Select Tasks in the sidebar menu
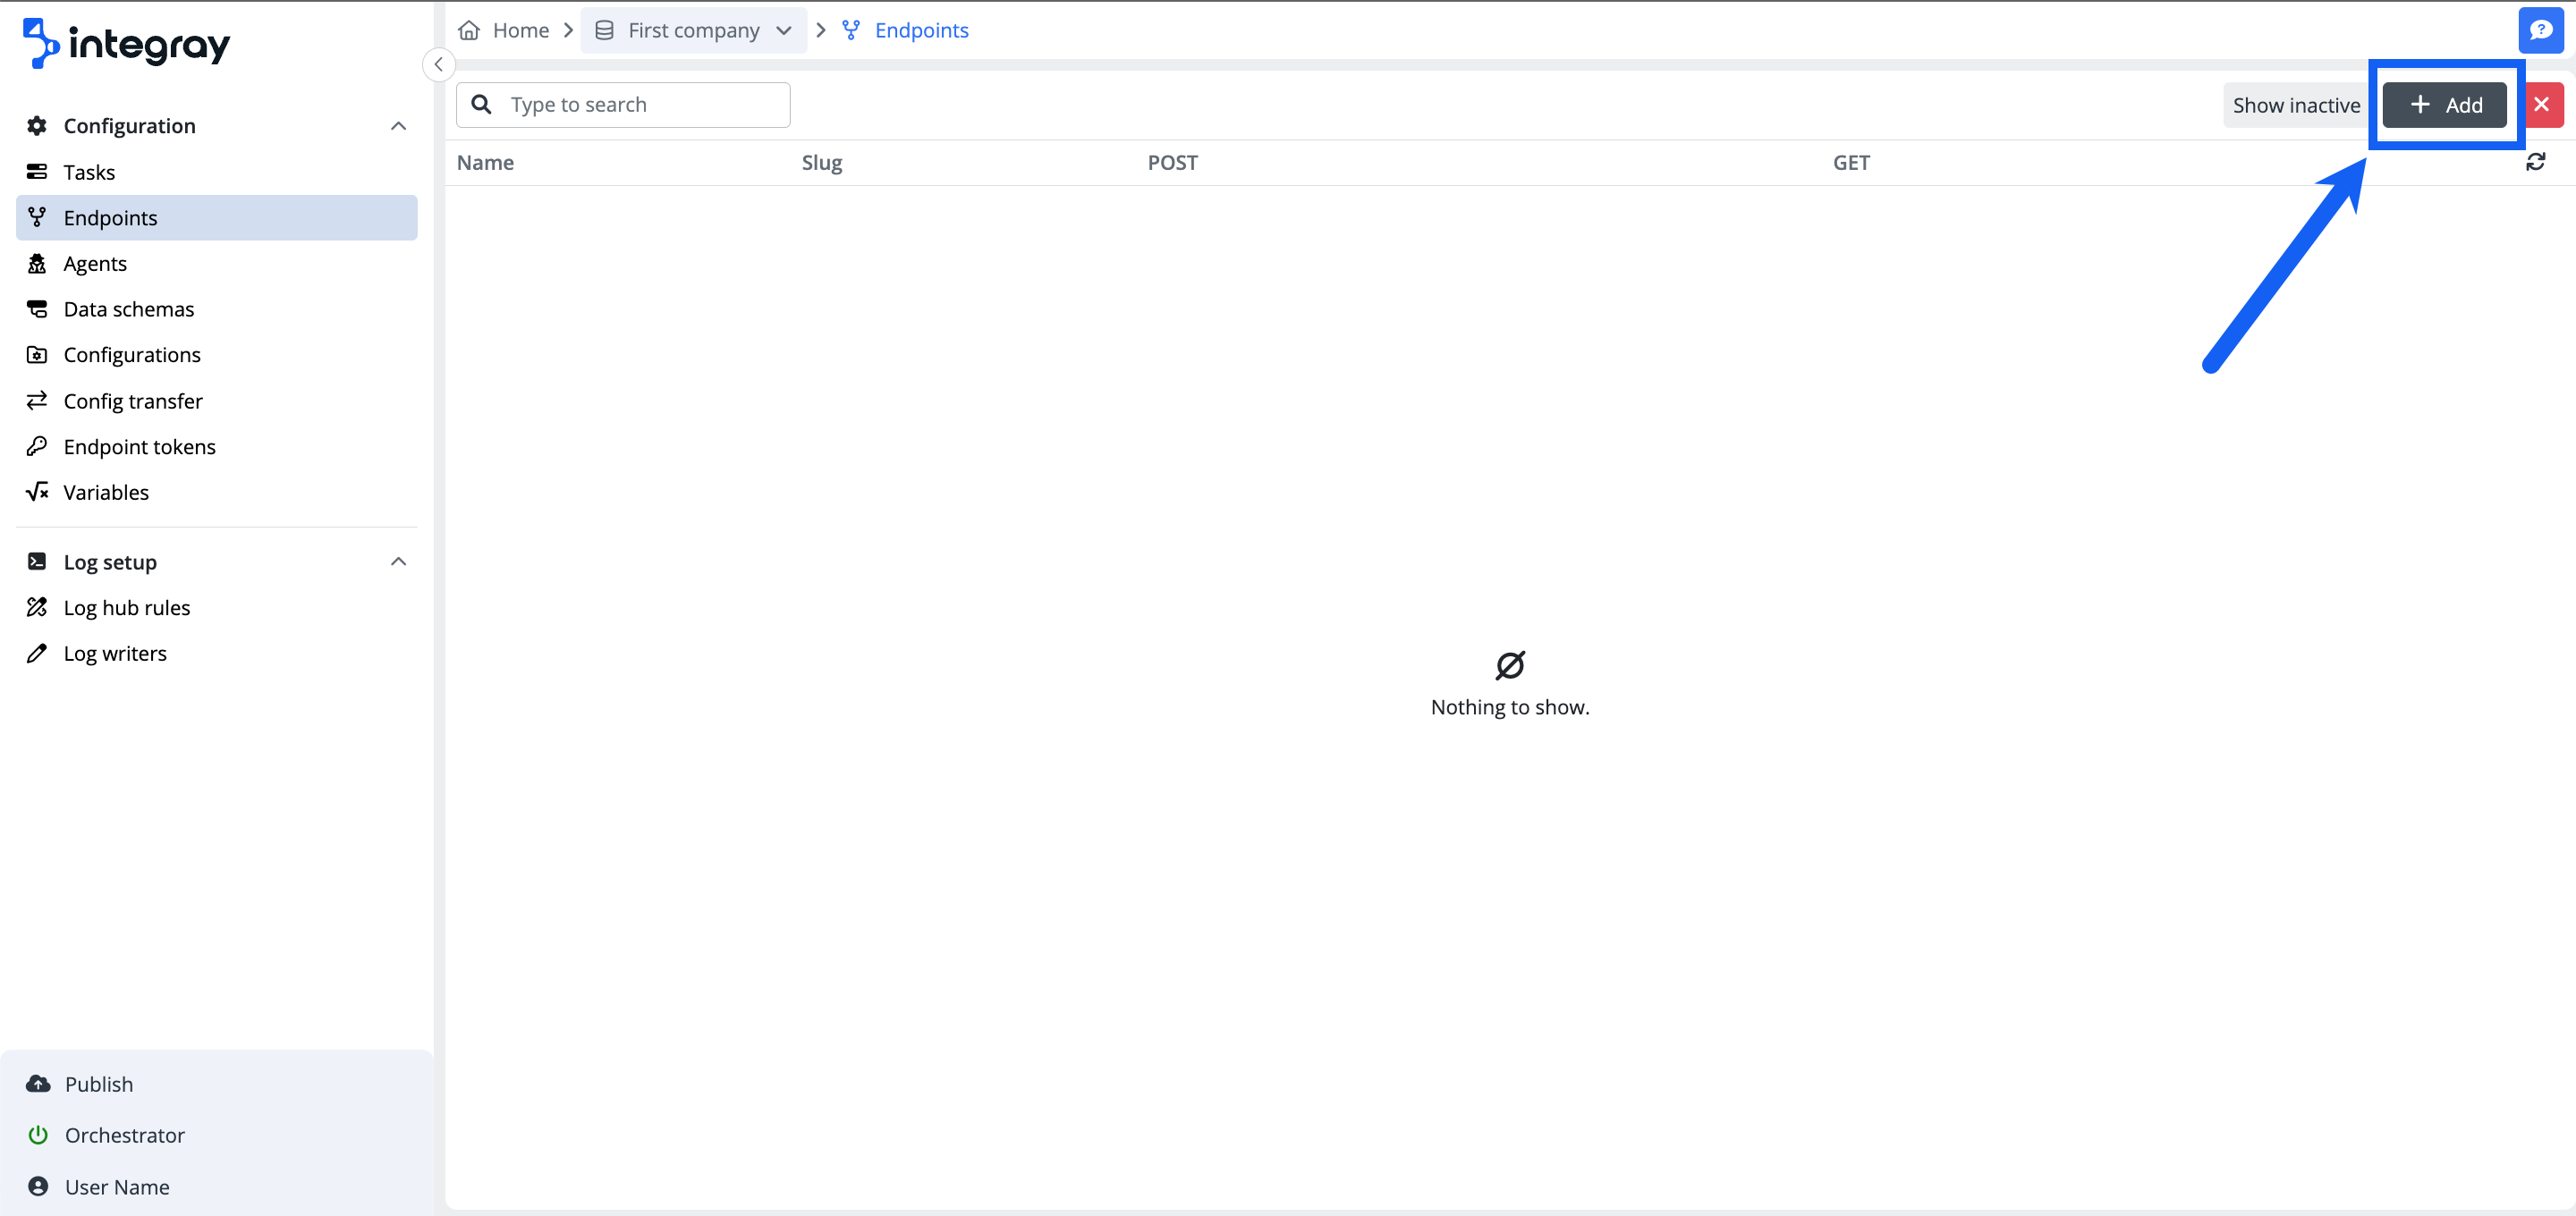 [x=89, y=171]
